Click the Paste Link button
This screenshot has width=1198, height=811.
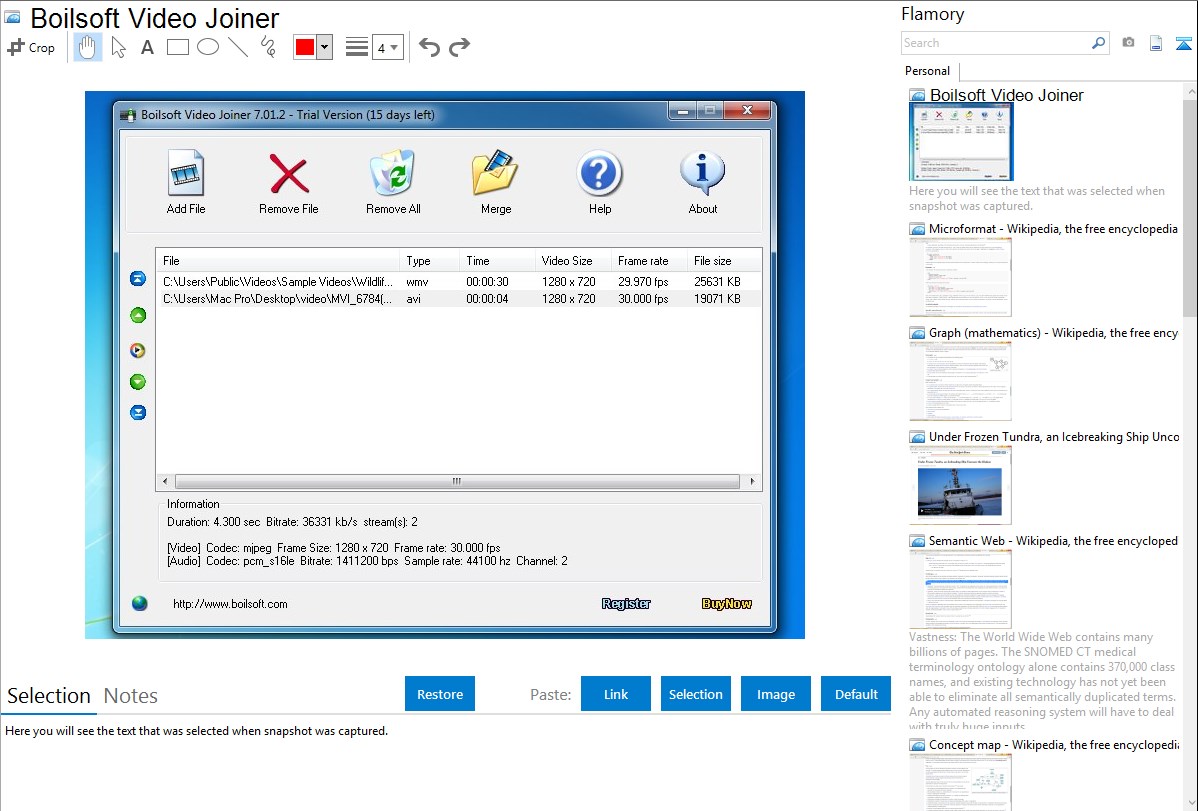pyautogui.click(x=616, y=694)
